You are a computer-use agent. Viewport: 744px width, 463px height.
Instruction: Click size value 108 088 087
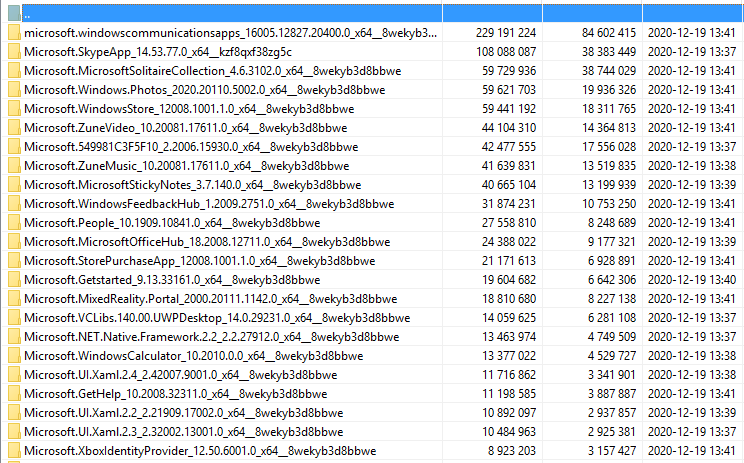506,52
